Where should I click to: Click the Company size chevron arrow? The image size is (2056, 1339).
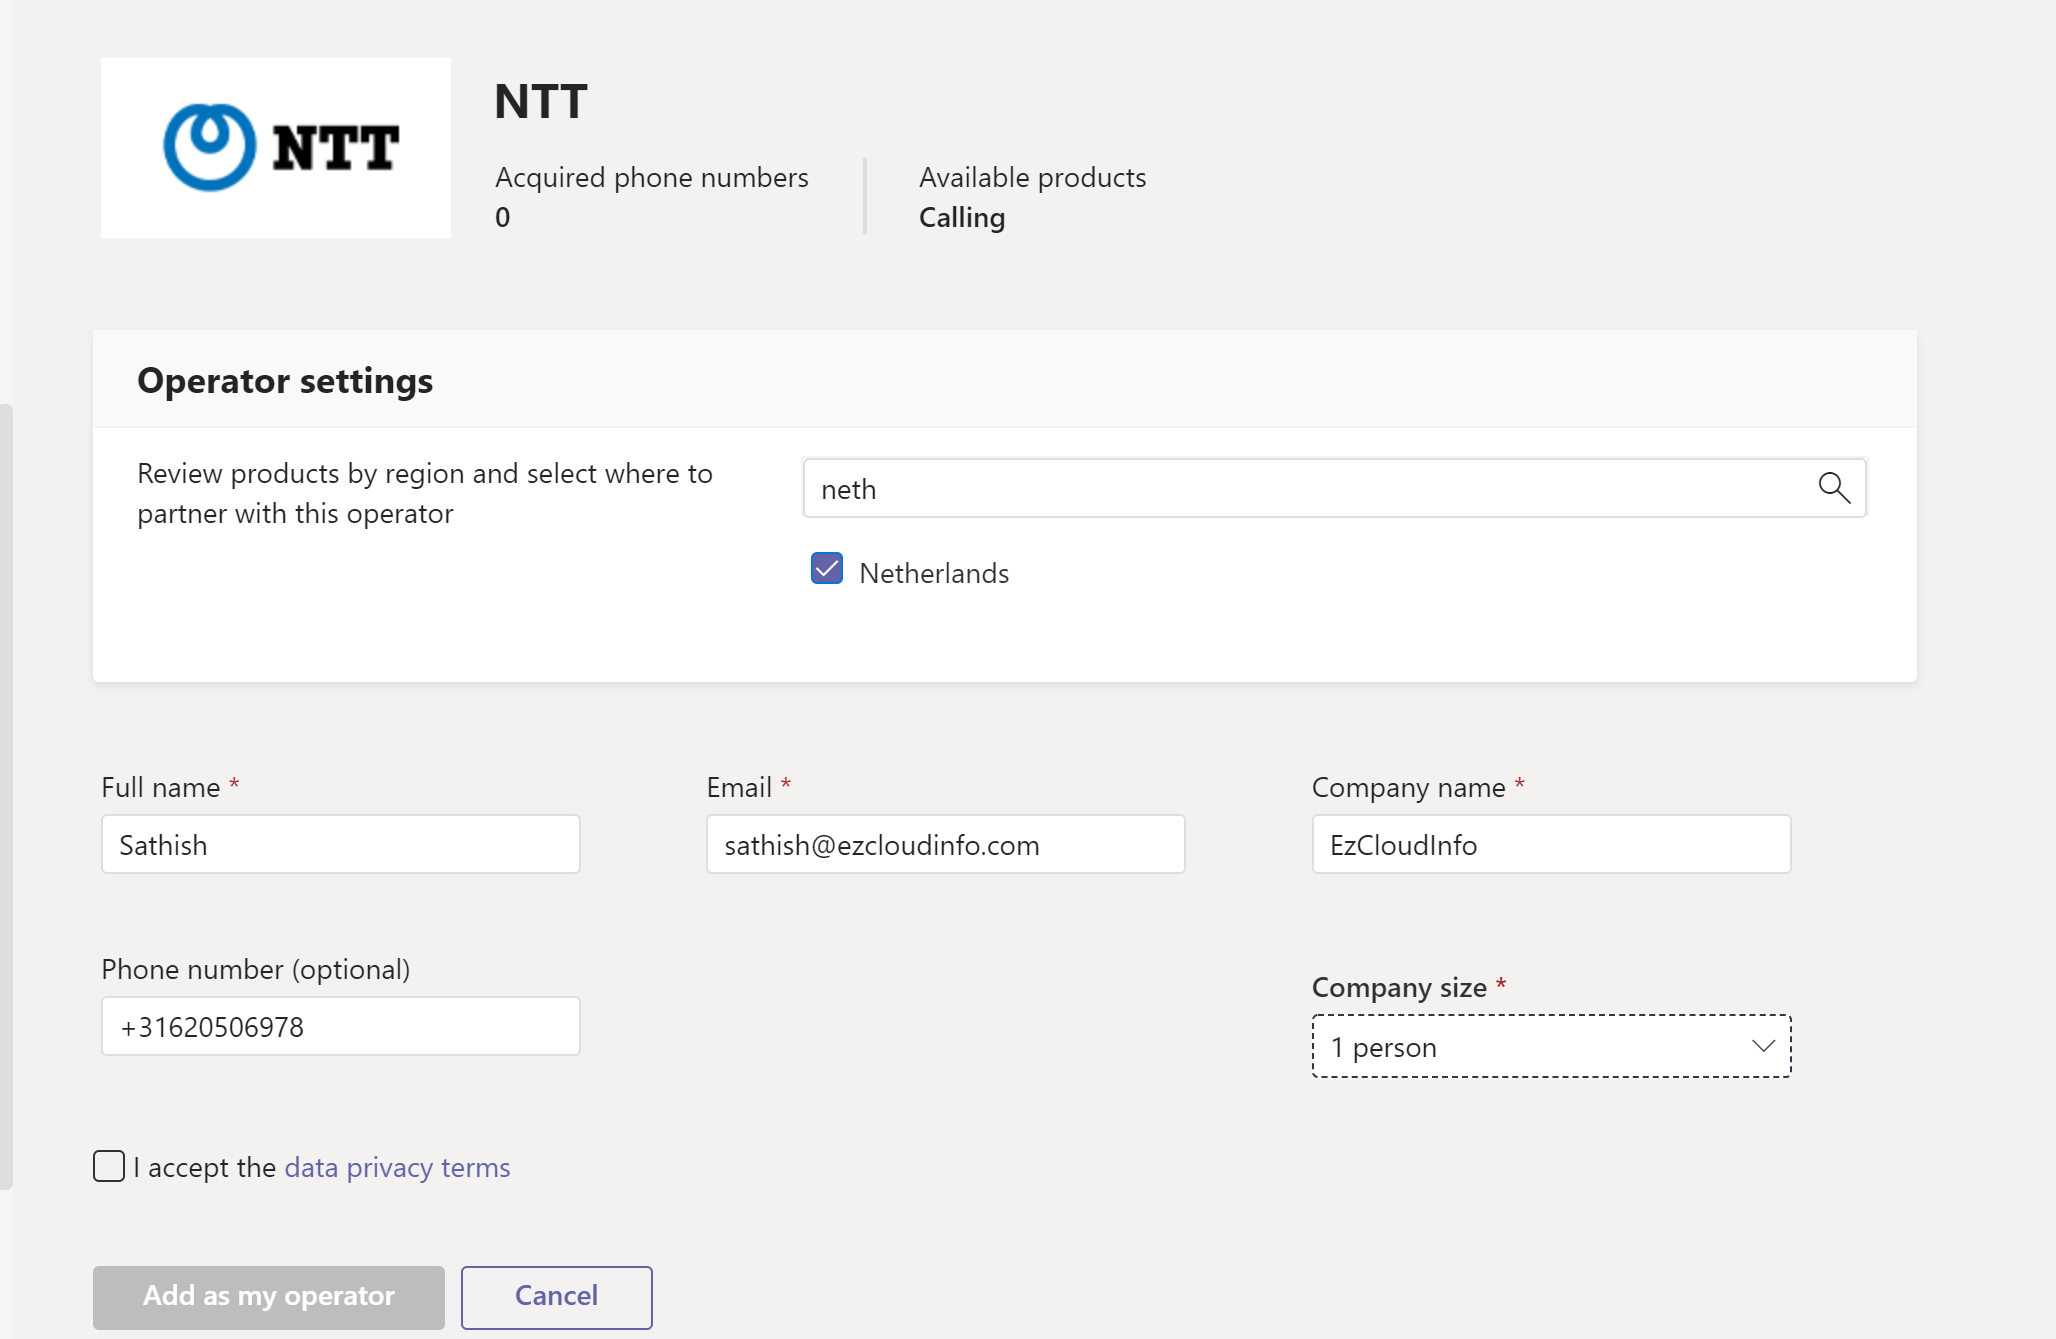[1763, 1046]
